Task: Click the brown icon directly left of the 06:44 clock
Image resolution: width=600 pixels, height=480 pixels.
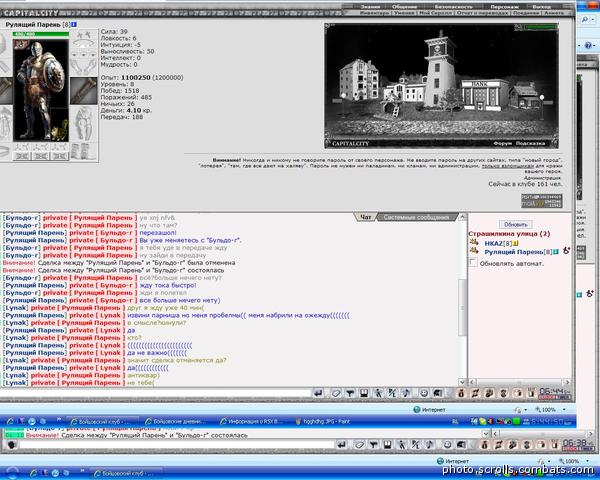Action: coord(531,393)
